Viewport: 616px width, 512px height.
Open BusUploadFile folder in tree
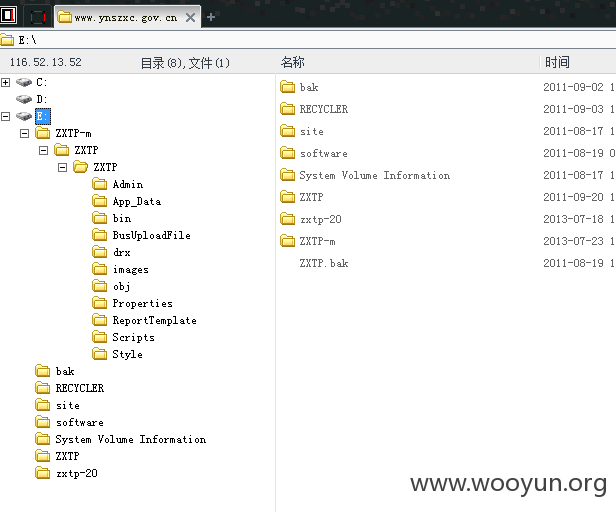(151, 235)
